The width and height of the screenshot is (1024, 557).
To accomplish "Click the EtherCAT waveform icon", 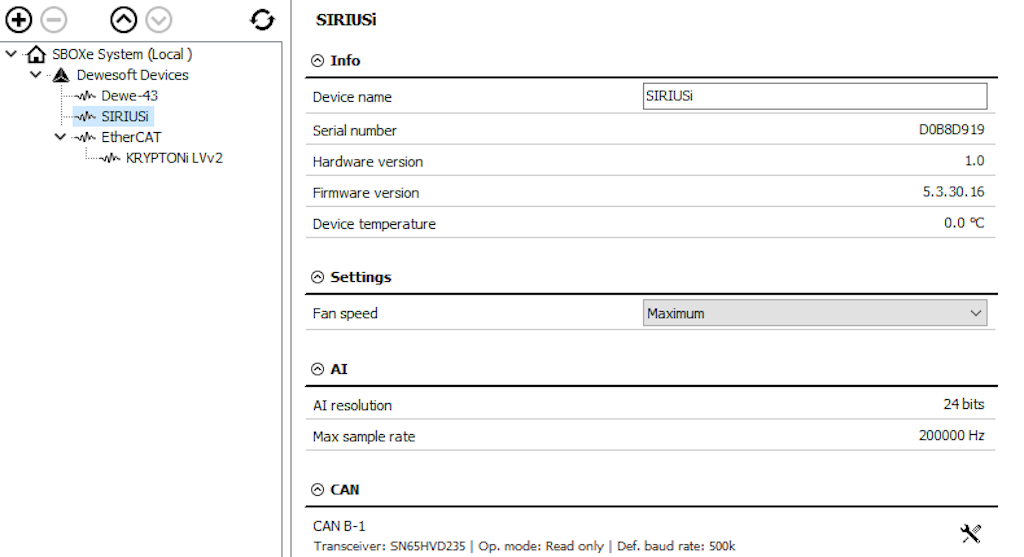I will coord(86,137).
